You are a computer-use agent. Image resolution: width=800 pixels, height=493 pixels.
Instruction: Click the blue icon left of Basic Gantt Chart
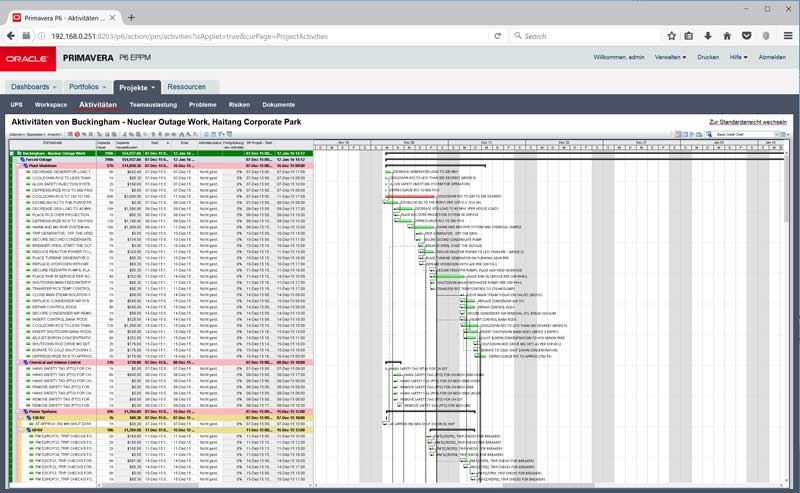tap(709, 134)
